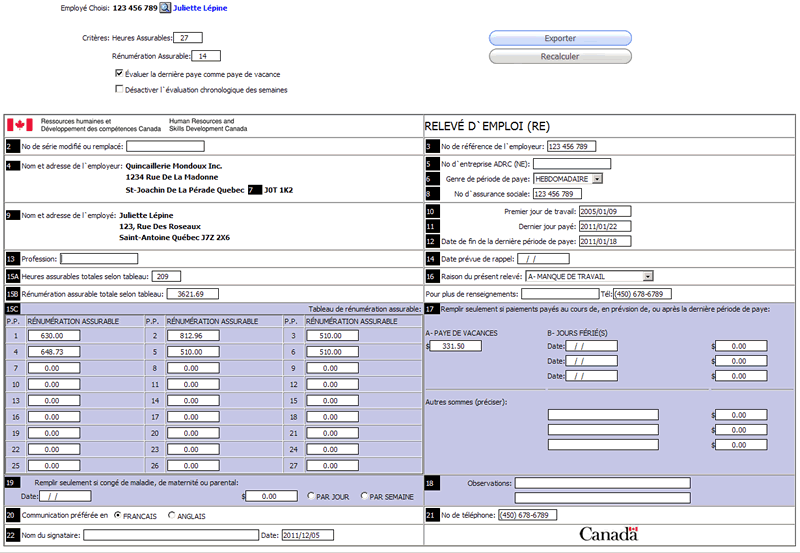Screen dimensions: 800x553
Task: Enable Désactiver l'évaluation chronologique des semaines
Action: 119,89
